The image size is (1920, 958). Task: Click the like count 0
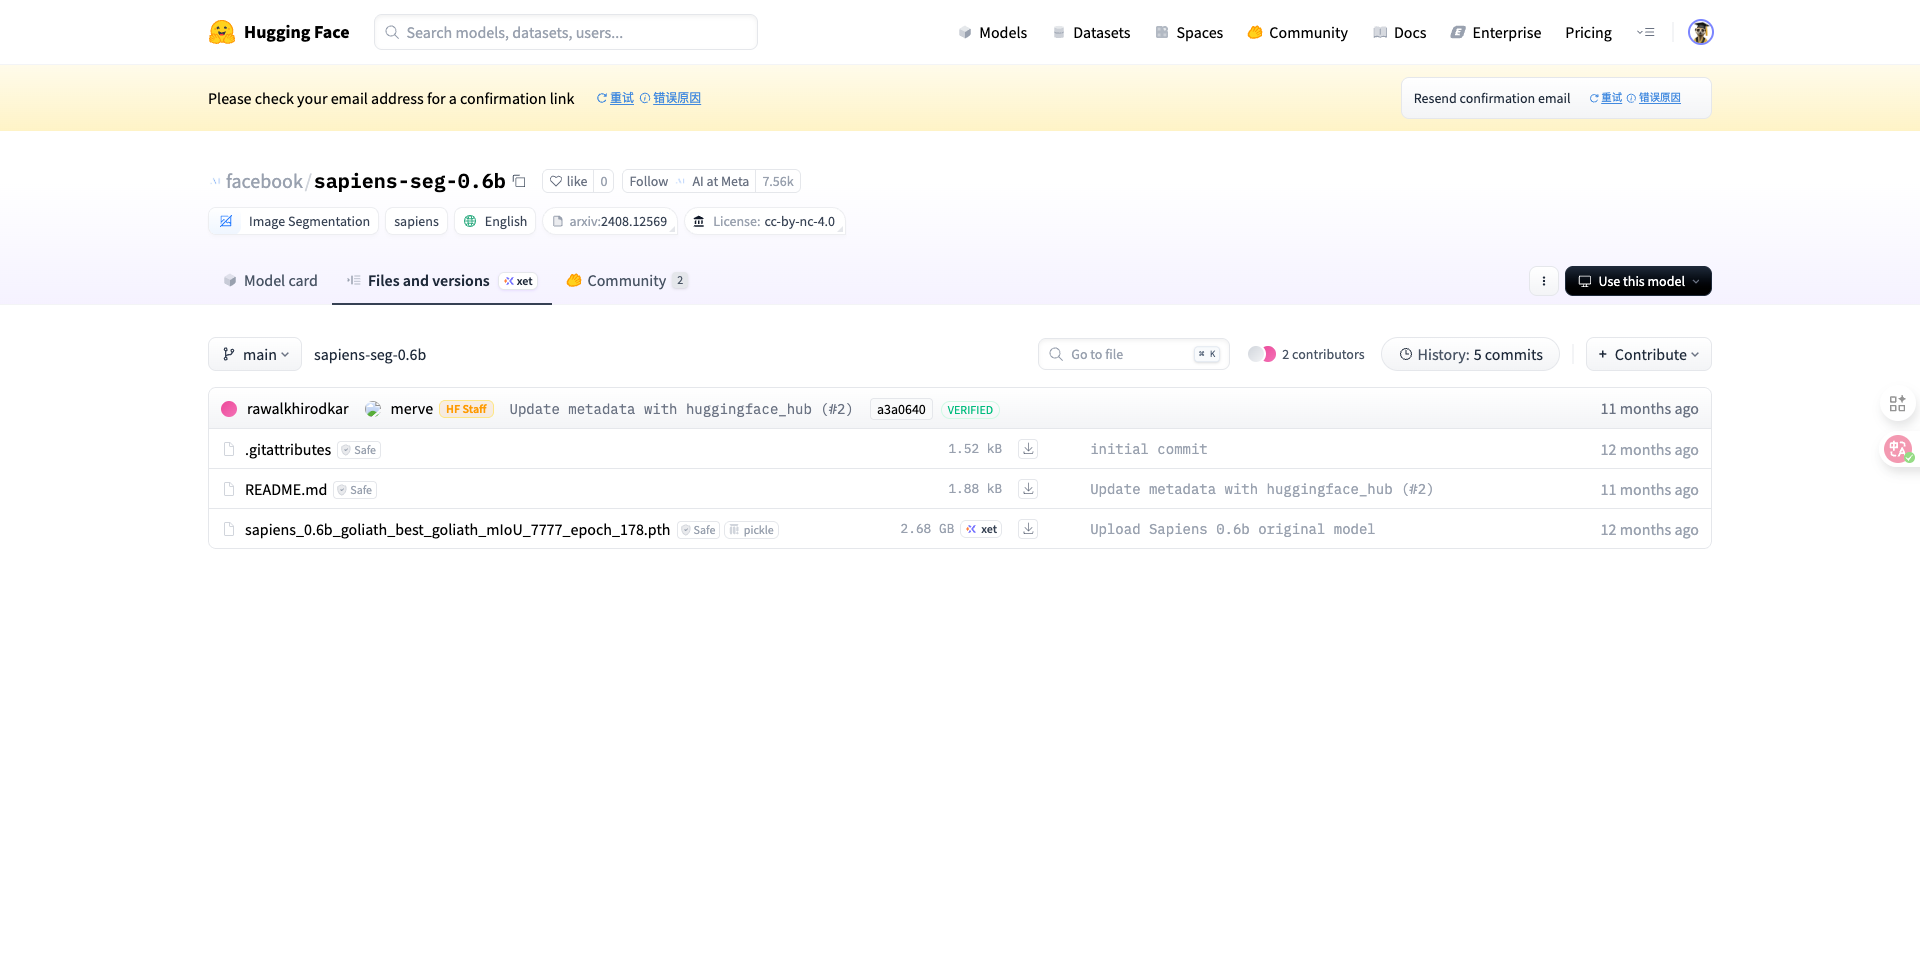(604, 181)
